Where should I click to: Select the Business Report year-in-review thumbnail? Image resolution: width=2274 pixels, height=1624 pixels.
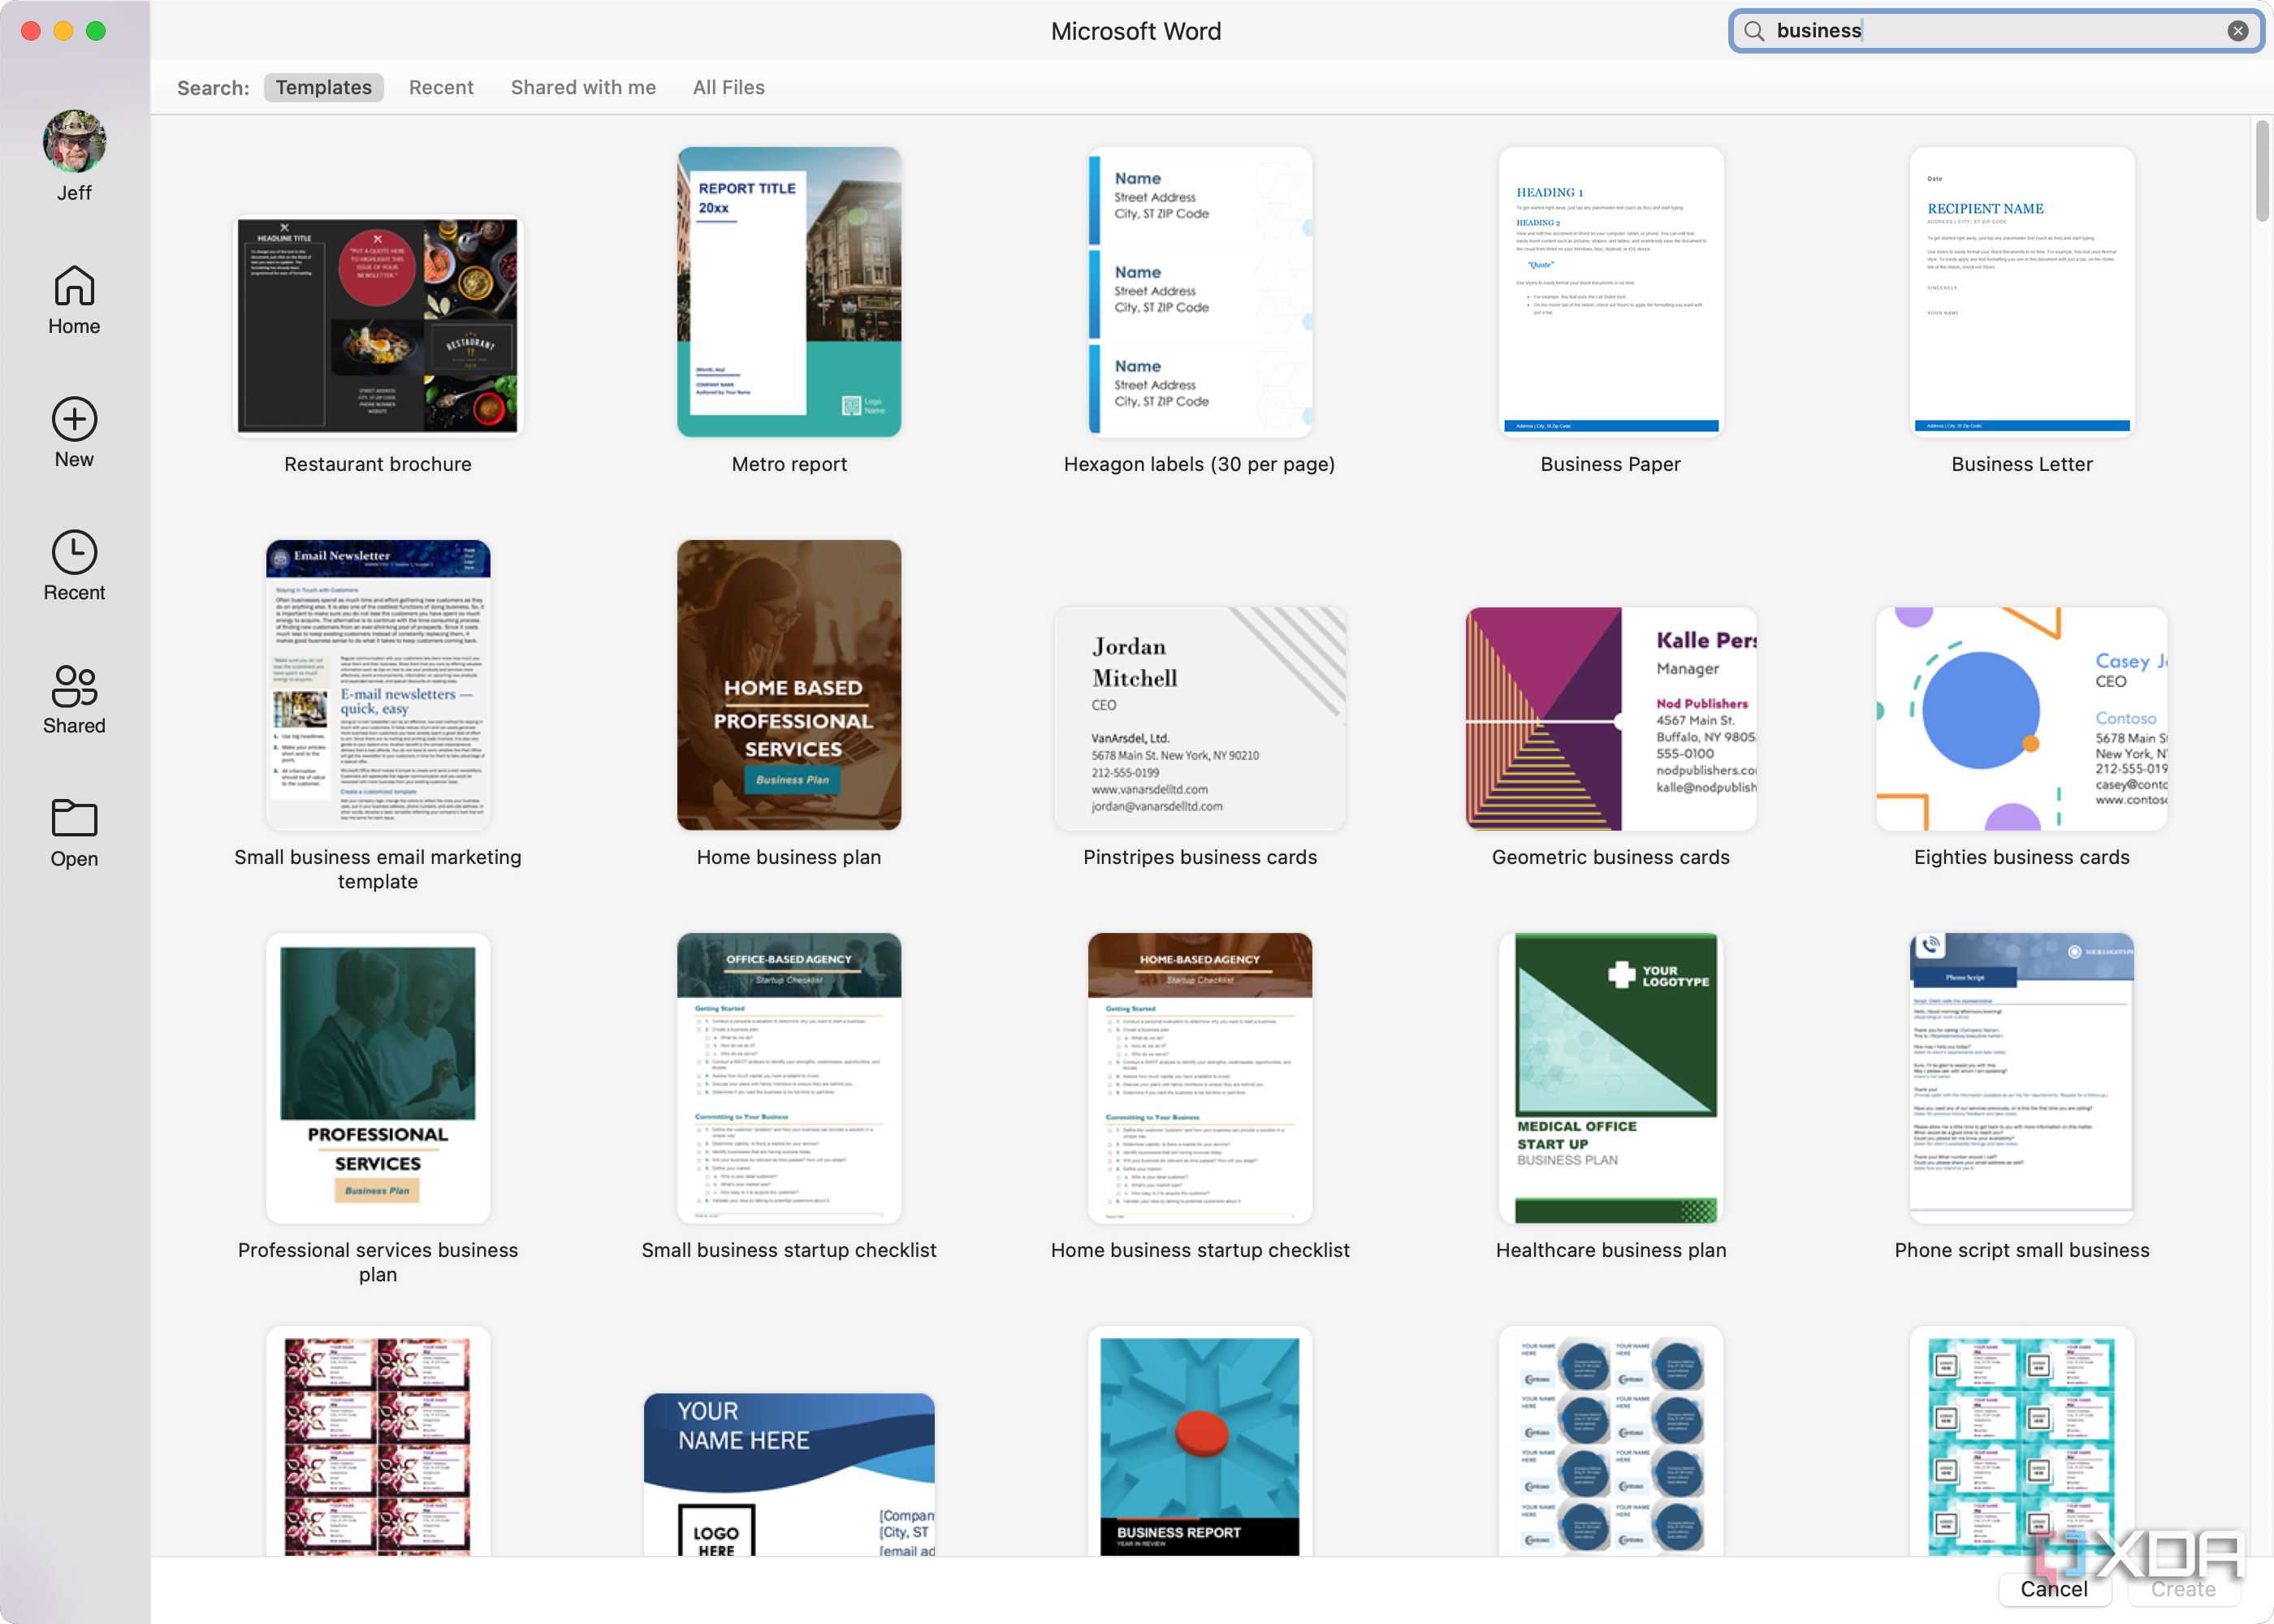tap(1200, 1441)
